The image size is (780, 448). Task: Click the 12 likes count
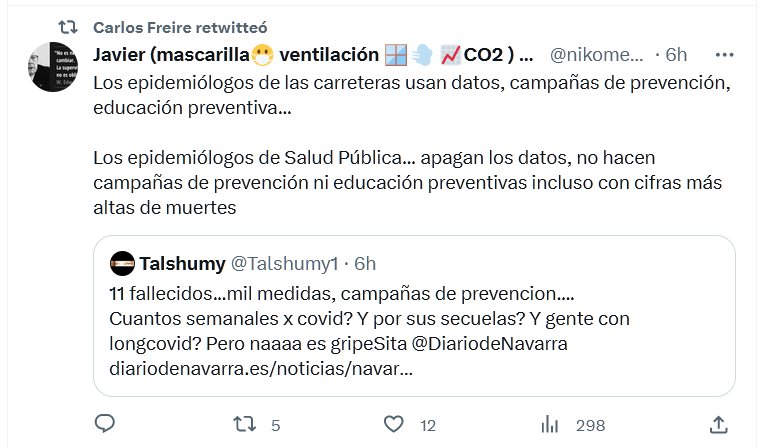(428, 425)
